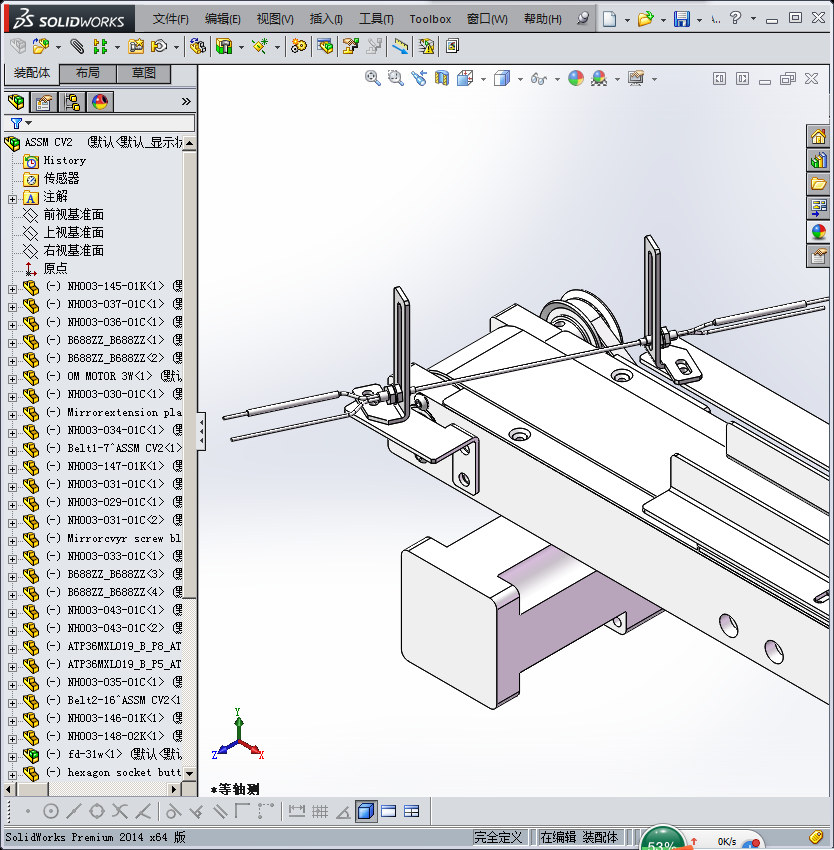The image size is (834, 850).
Task: Click 完全定义 in the status bar
Action: tap(497, 836)
